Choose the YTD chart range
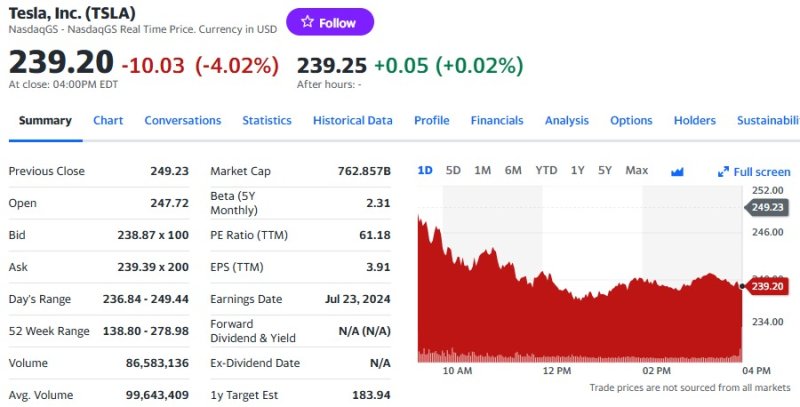Viewport: 800px width, 407px height. pos(546,171)
